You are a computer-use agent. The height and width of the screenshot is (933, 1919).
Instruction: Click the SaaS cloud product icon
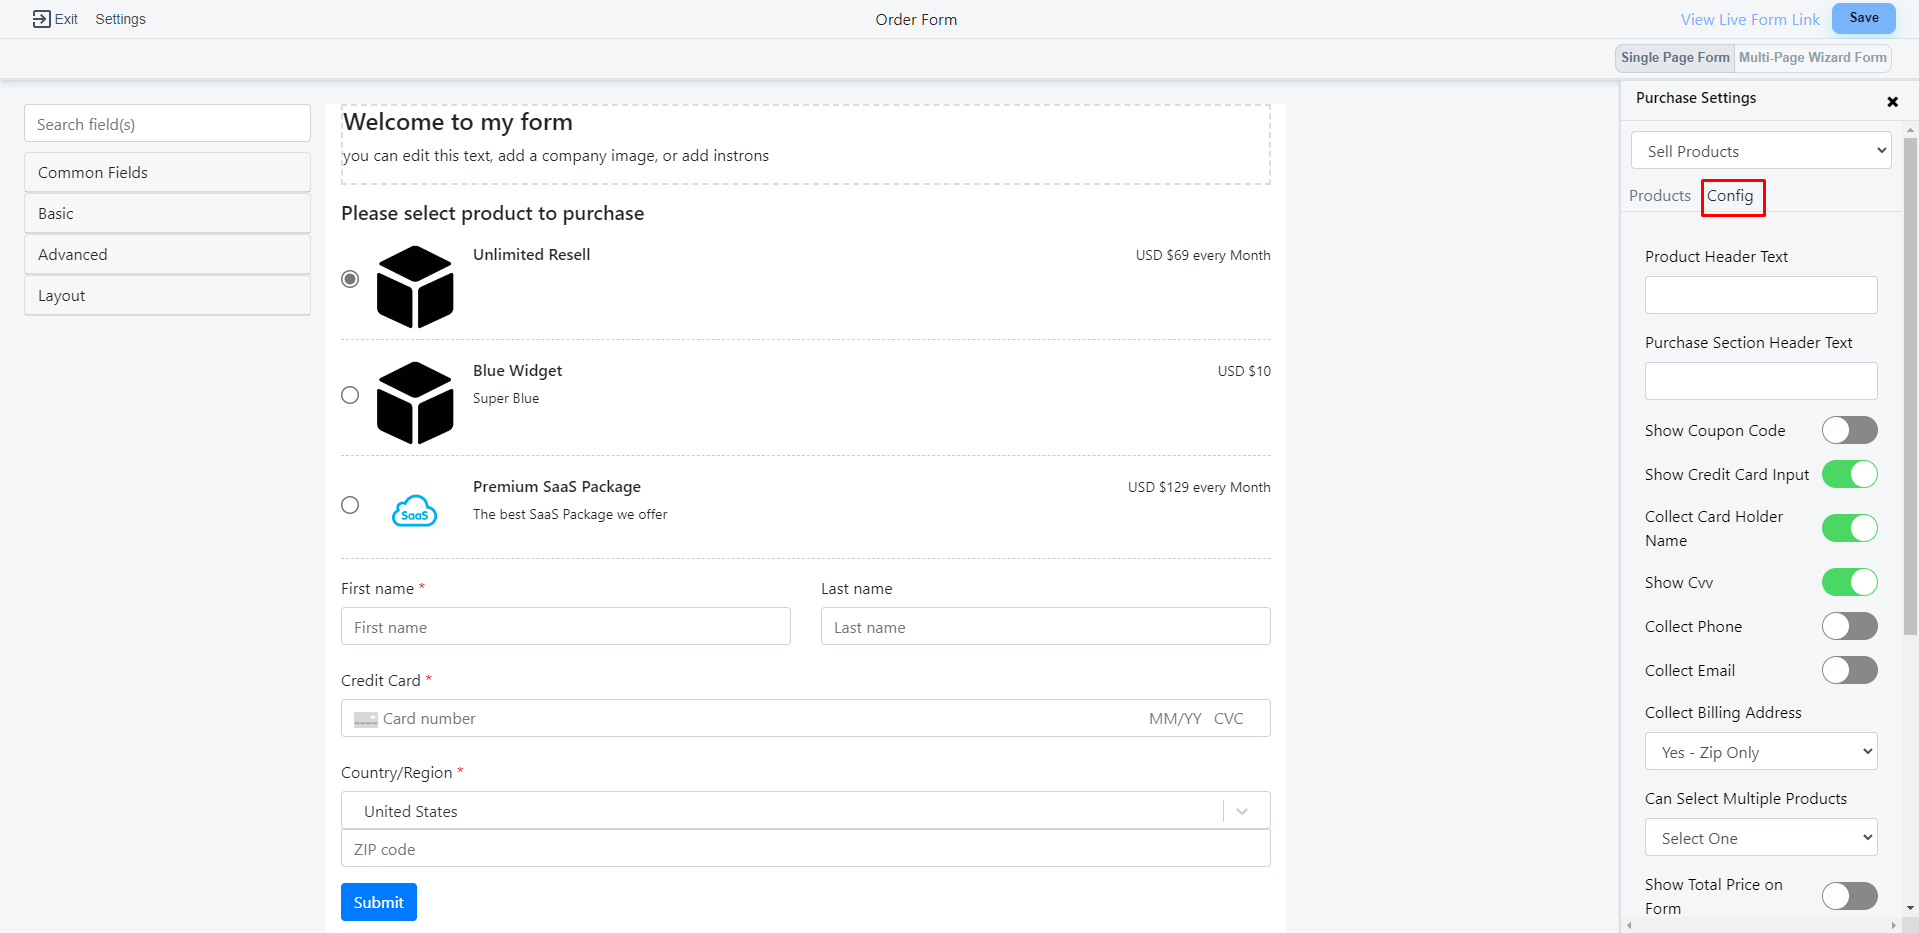(x=414, y=511)
